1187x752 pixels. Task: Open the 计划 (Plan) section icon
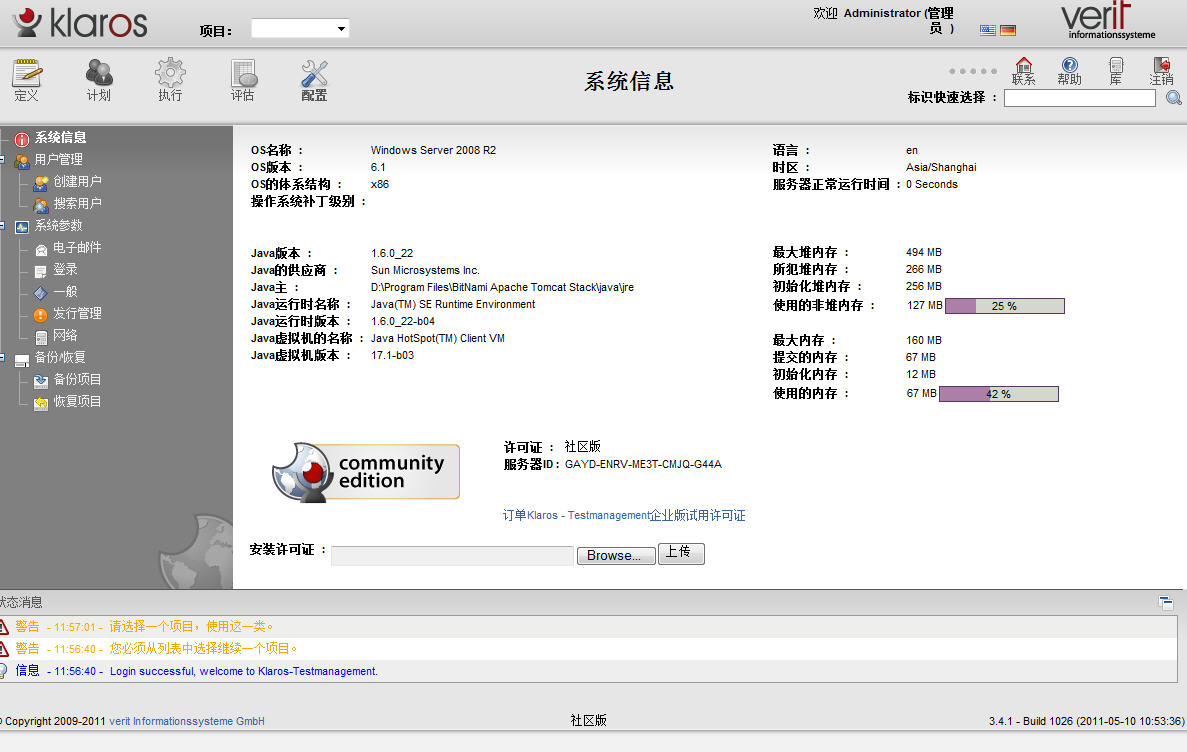coord(98,80)
